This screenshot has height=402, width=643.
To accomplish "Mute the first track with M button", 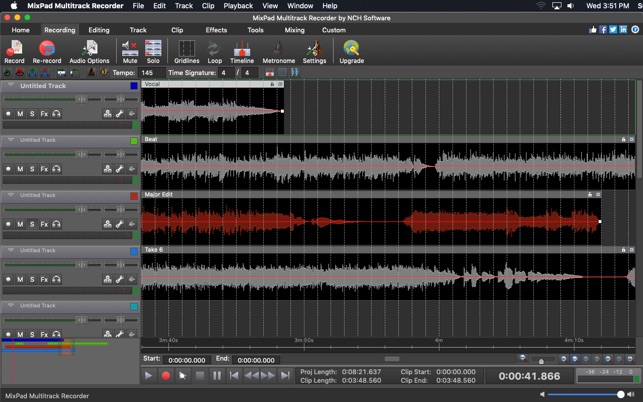I will pyautogui.click(x=20, y=114).
